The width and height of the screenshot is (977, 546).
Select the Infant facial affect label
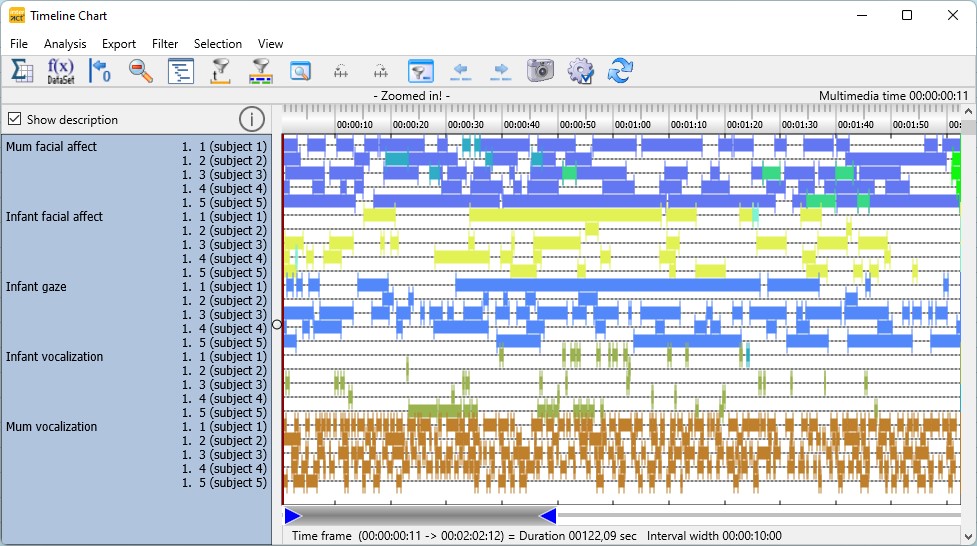click(x=54, y=216)
